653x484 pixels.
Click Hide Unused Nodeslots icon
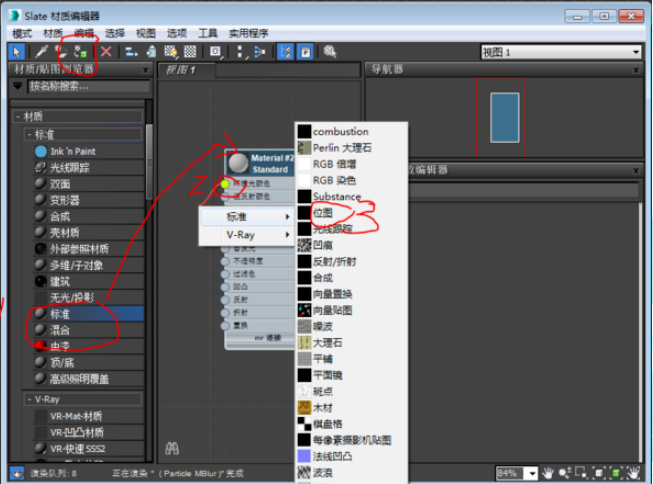click(152, 52)
